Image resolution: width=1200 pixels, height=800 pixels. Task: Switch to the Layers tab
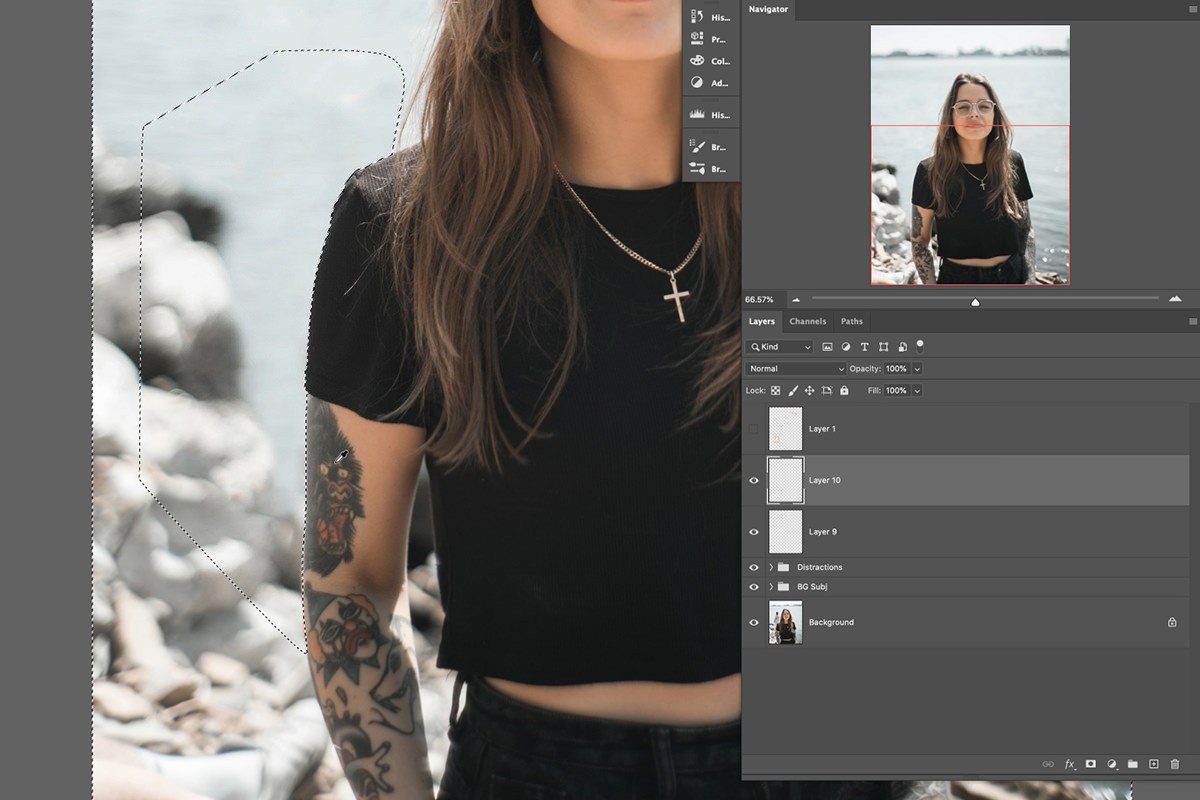coord(762,322)
